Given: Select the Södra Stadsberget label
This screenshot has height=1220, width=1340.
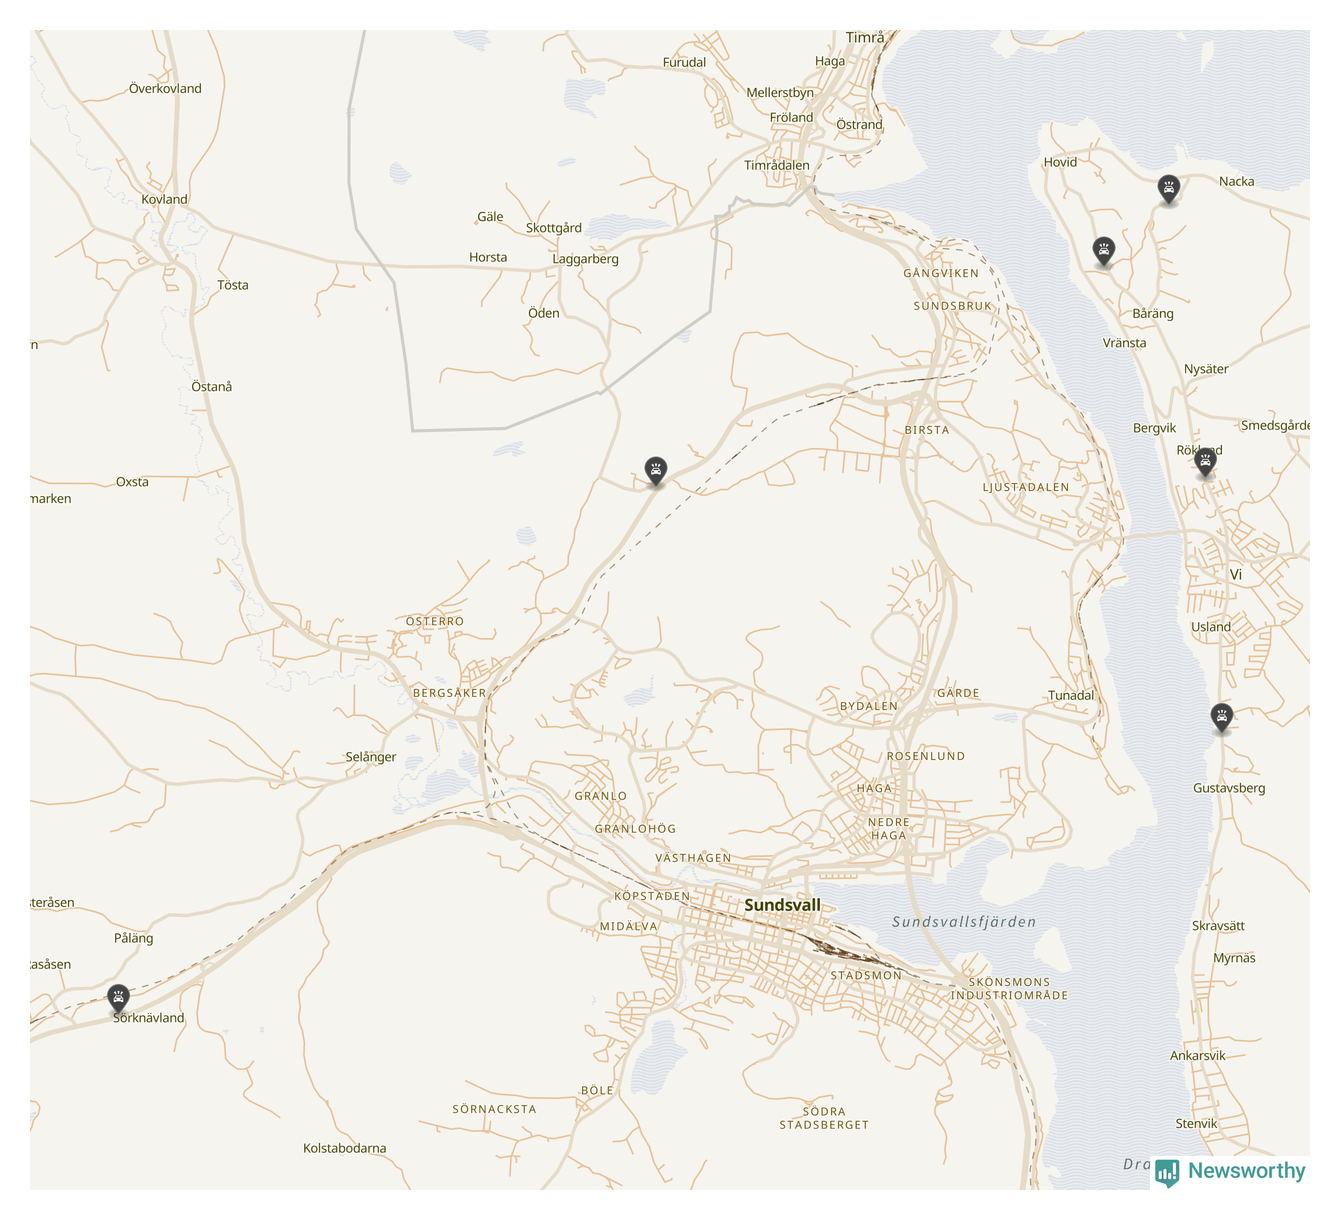Looking at the screenshot, I should (x=824, y=1118).
